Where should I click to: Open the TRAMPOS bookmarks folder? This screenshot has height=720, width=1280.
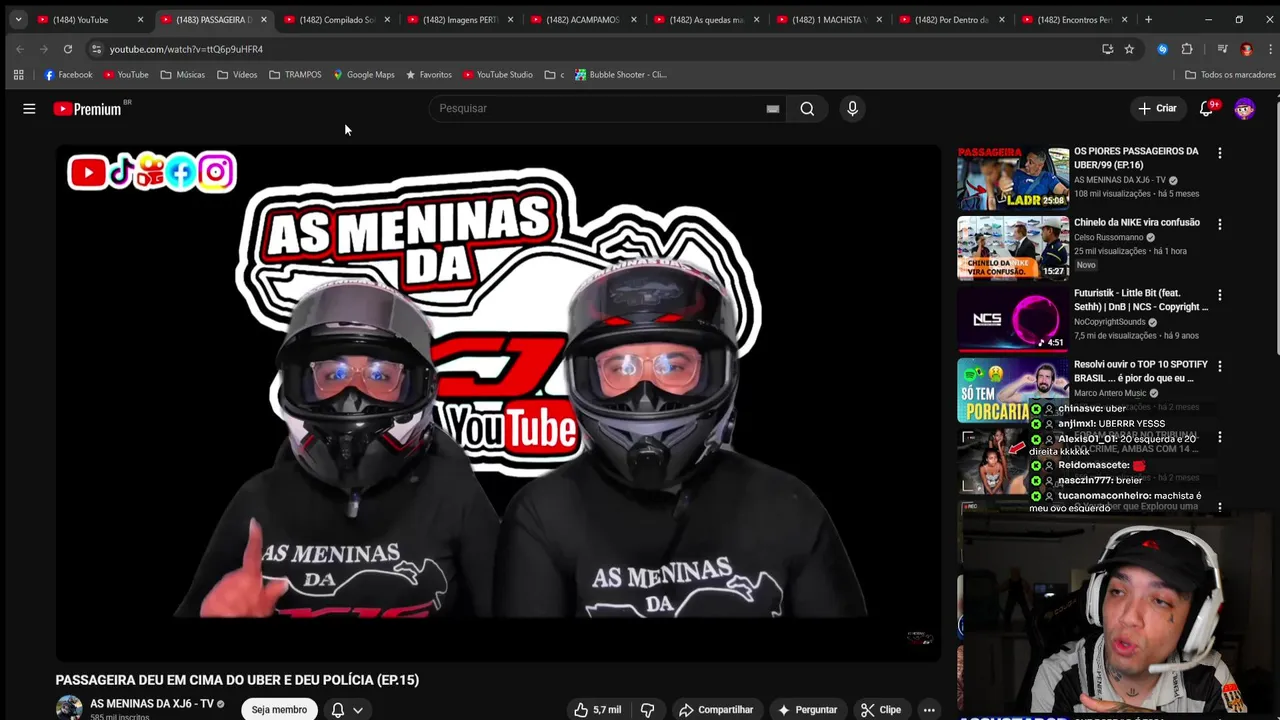tap(295, 74)
